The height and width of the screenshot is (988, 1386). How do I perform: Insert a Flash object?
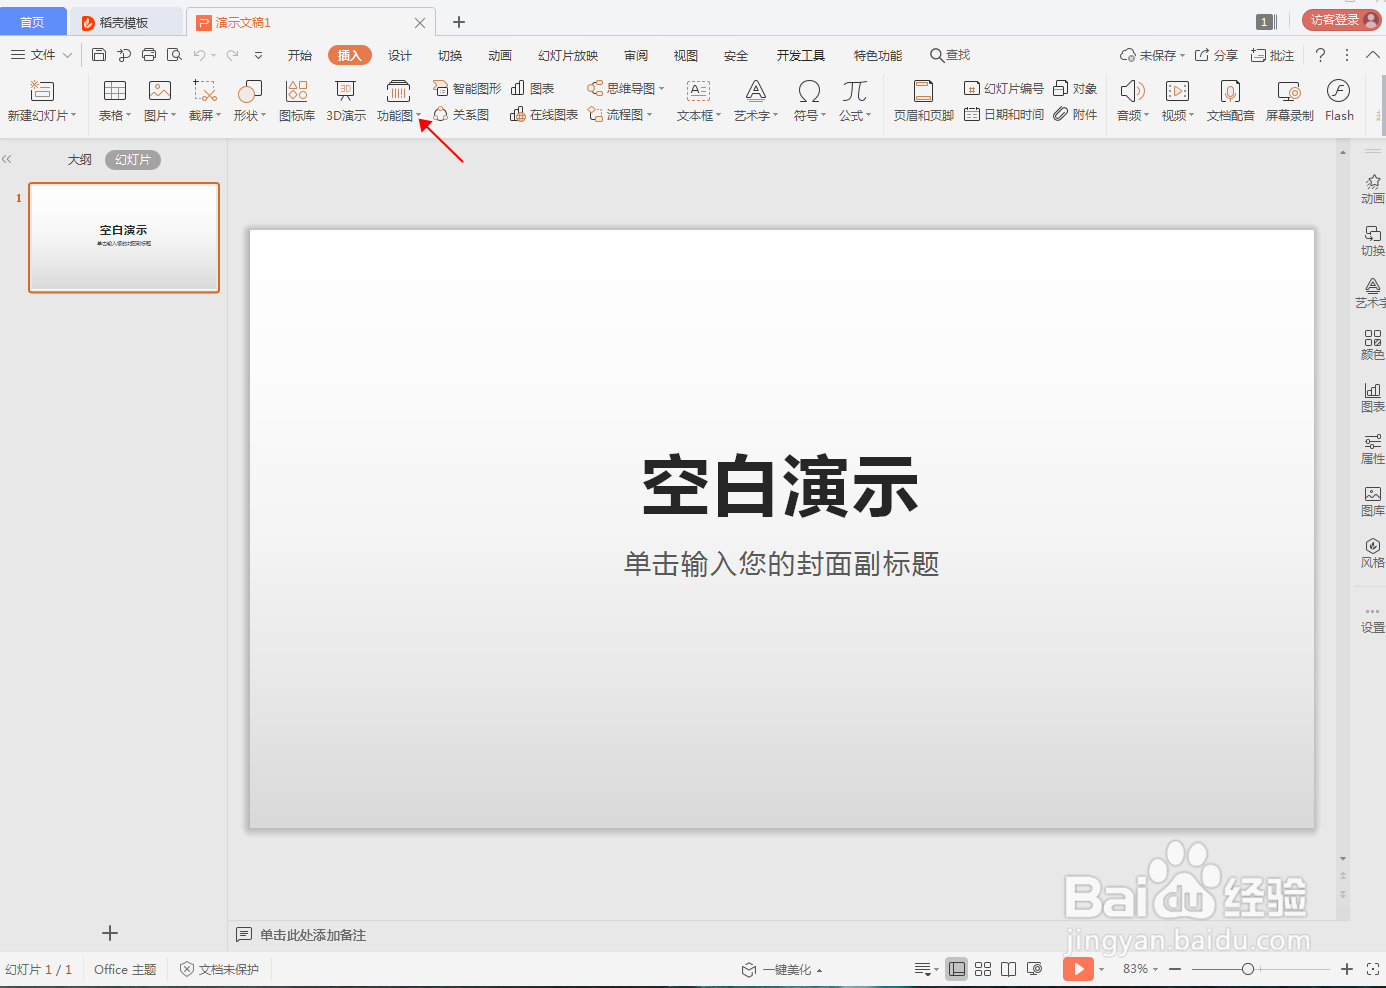[1338, 100]
